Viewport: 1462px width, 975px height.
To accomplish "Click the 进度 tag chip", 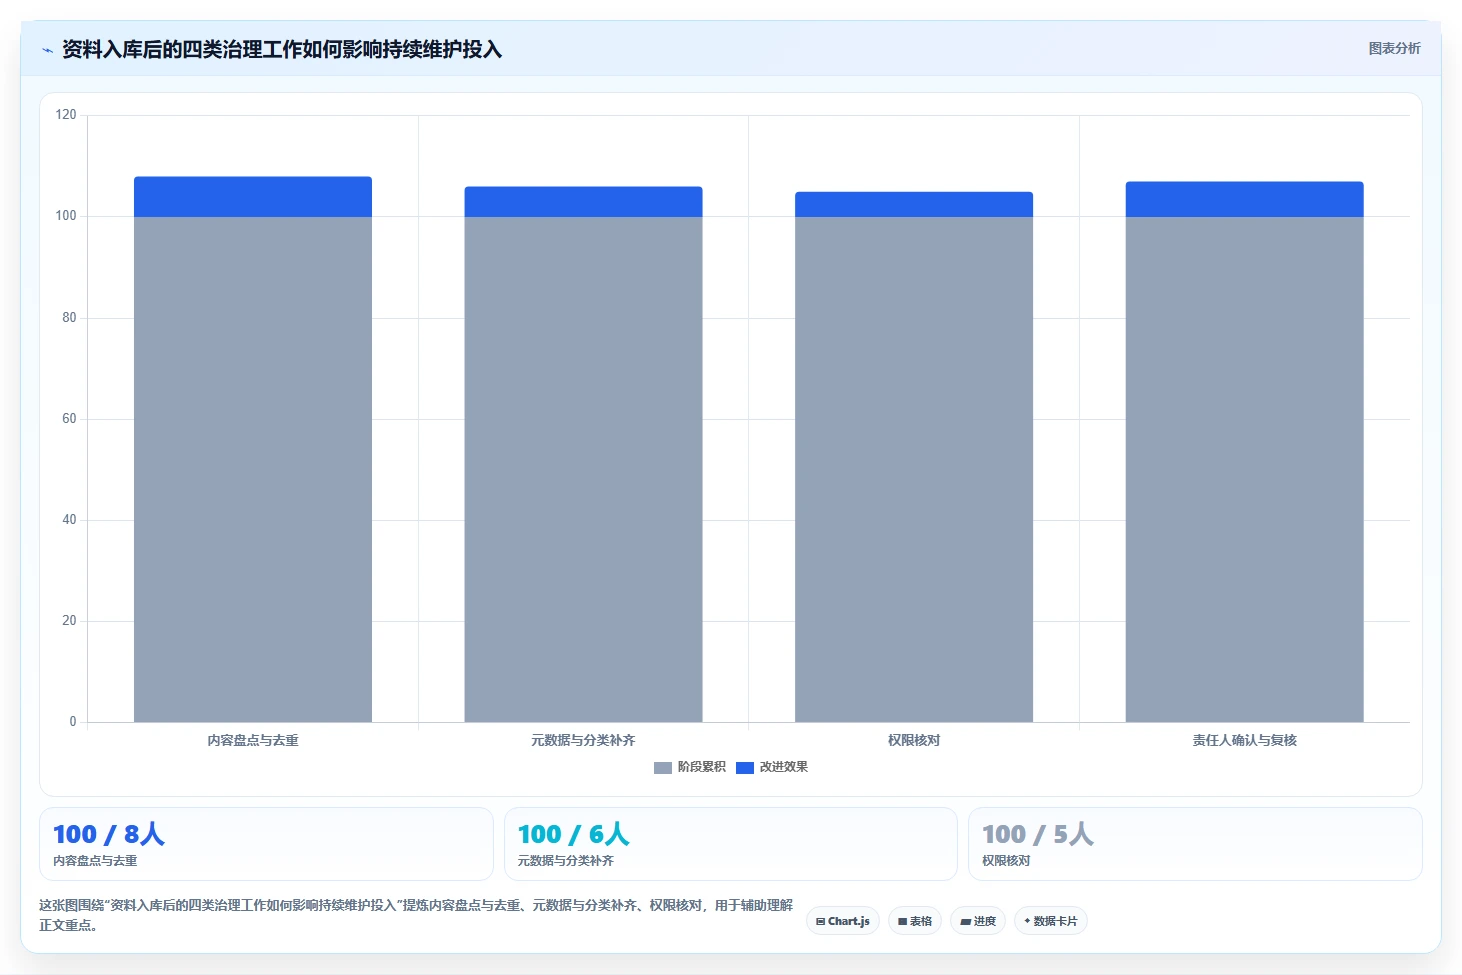I will pyautogui.click(x=978, y=921).
